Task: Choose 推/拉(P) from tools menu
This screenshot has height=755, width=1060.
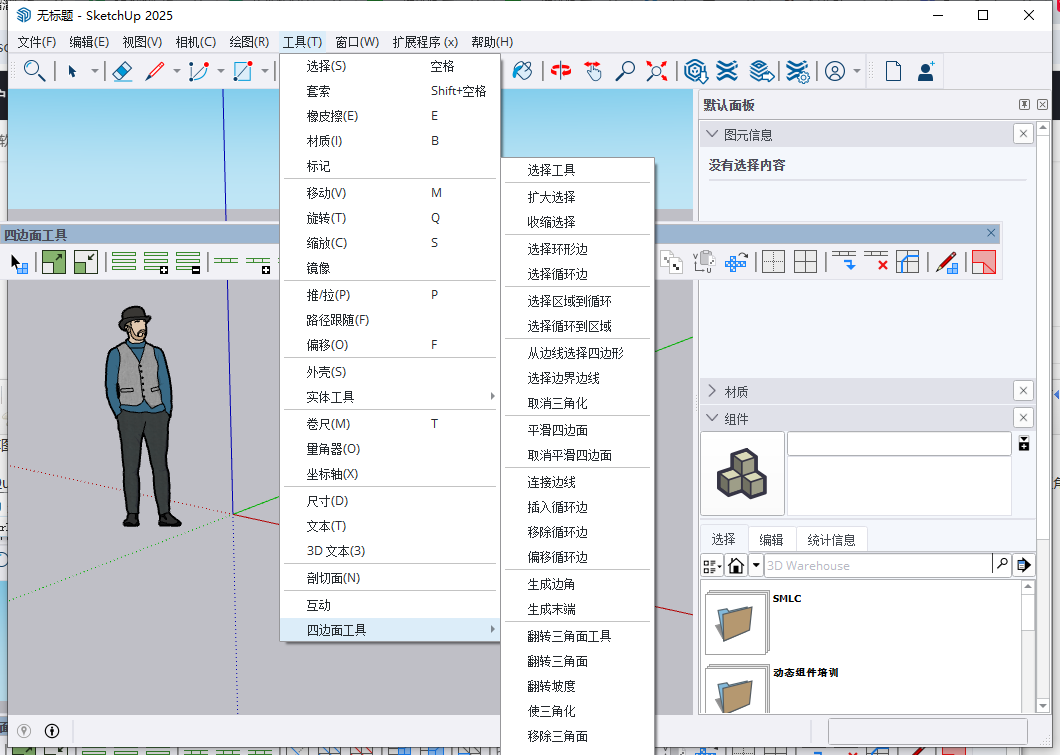Action: point(390,295)
